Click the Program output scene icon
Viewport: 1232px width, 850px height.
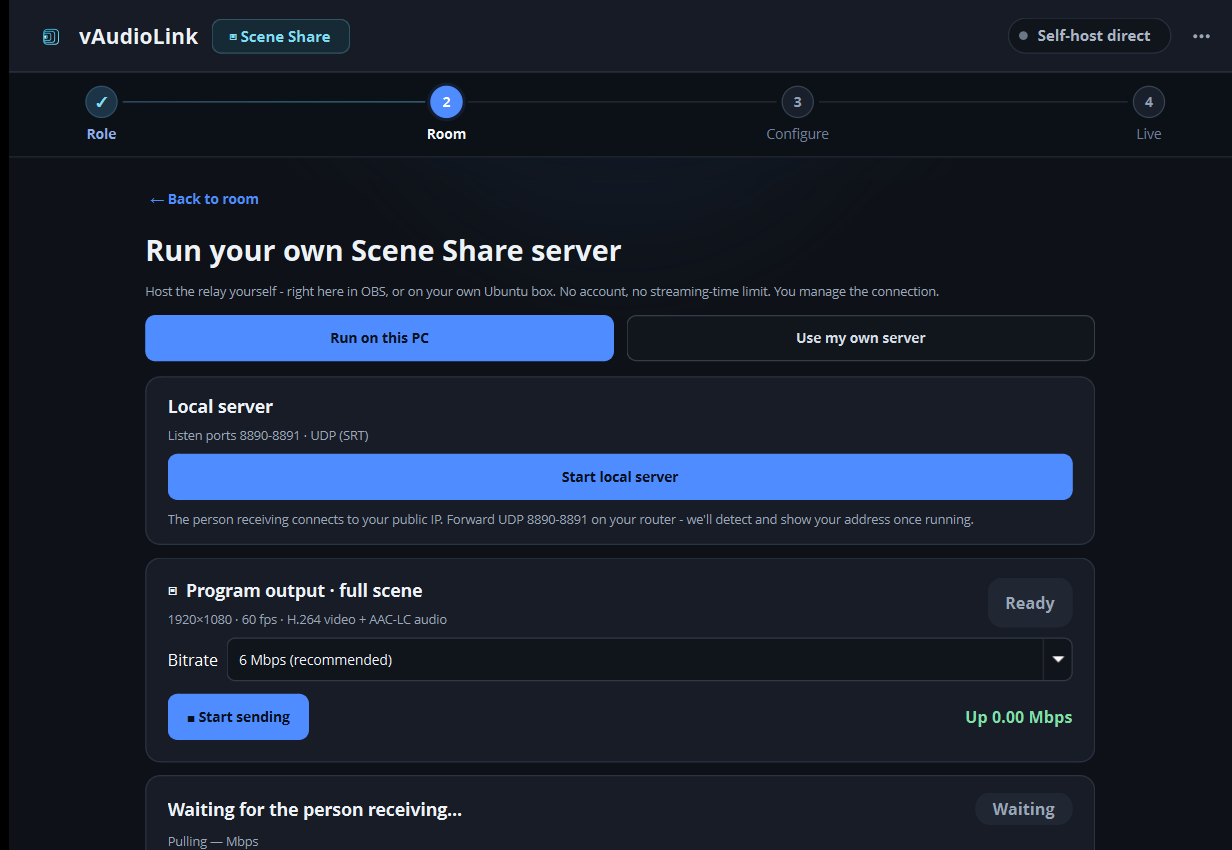pos(173,591)
